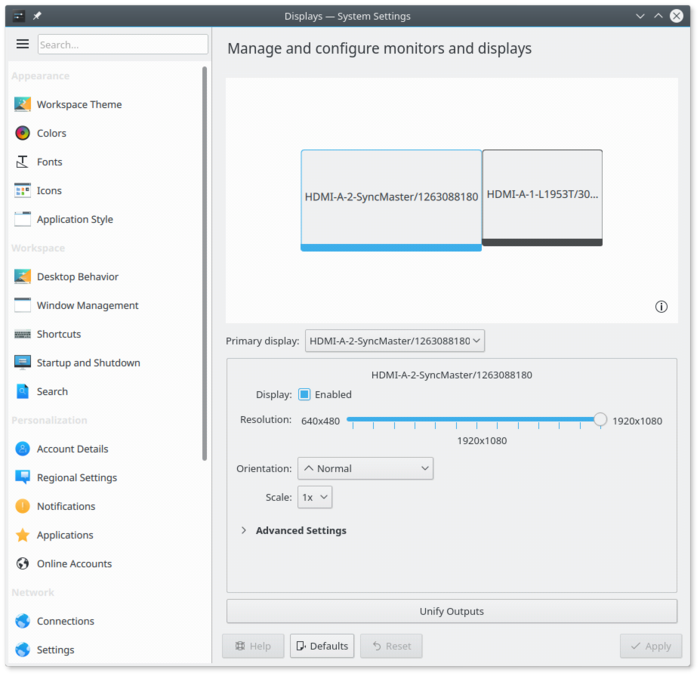Click the Notifications orange icon

pyautogui.click(x=22, y=506)
